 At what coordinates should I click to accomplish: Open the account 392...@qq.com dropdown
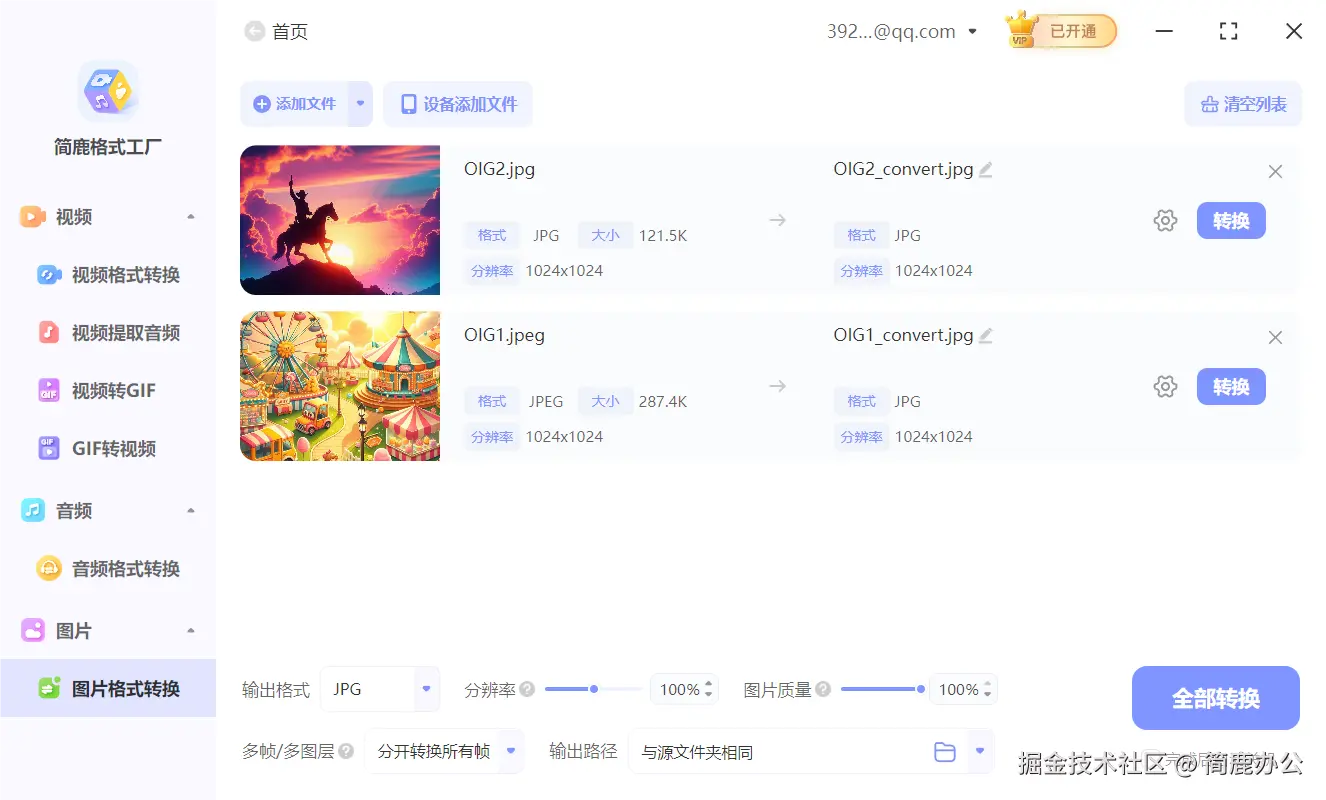tap(974, 32)
